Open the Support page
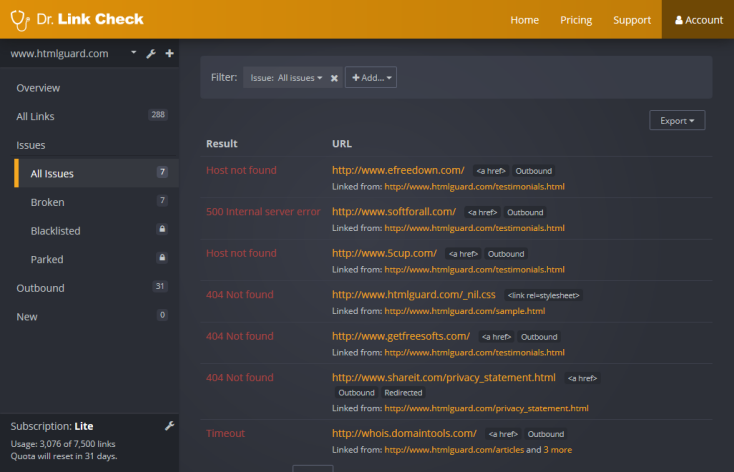Image resolution: width=734 pixels, height=472 pixels. click(x=632, y=20)
